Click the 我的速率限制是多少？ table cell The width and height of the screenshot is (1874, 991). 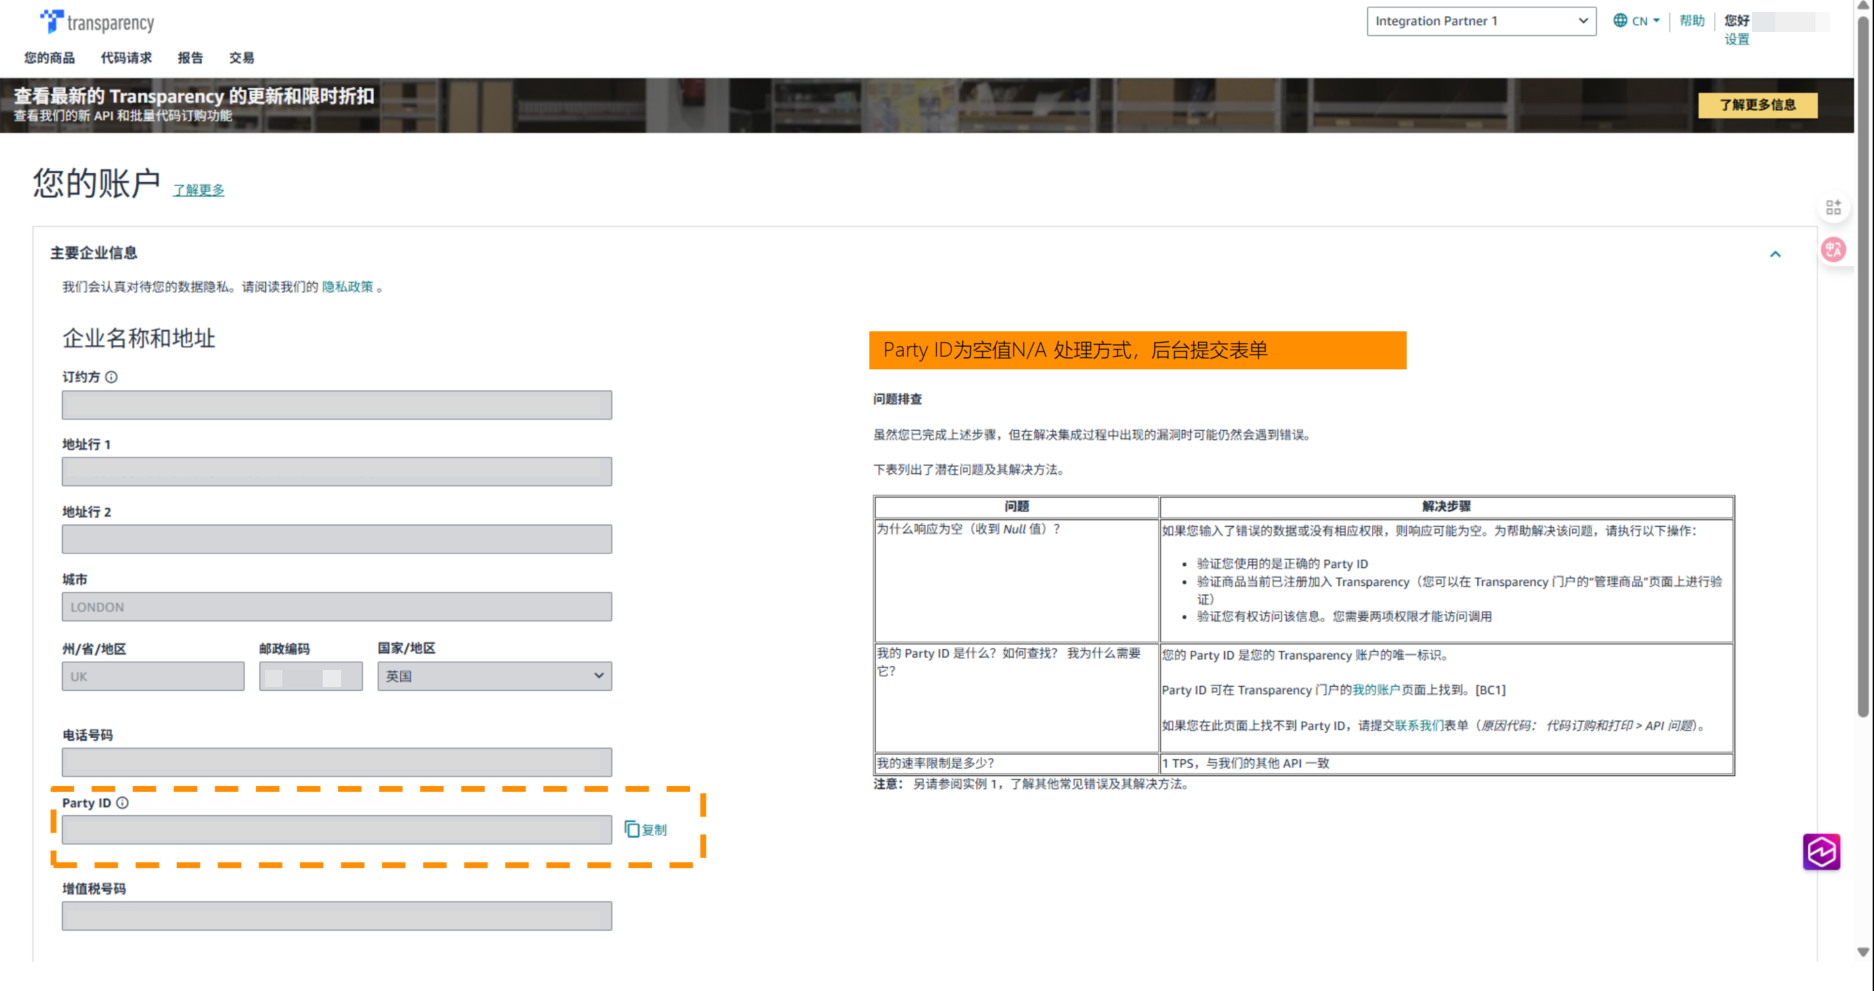(1016, 764)
